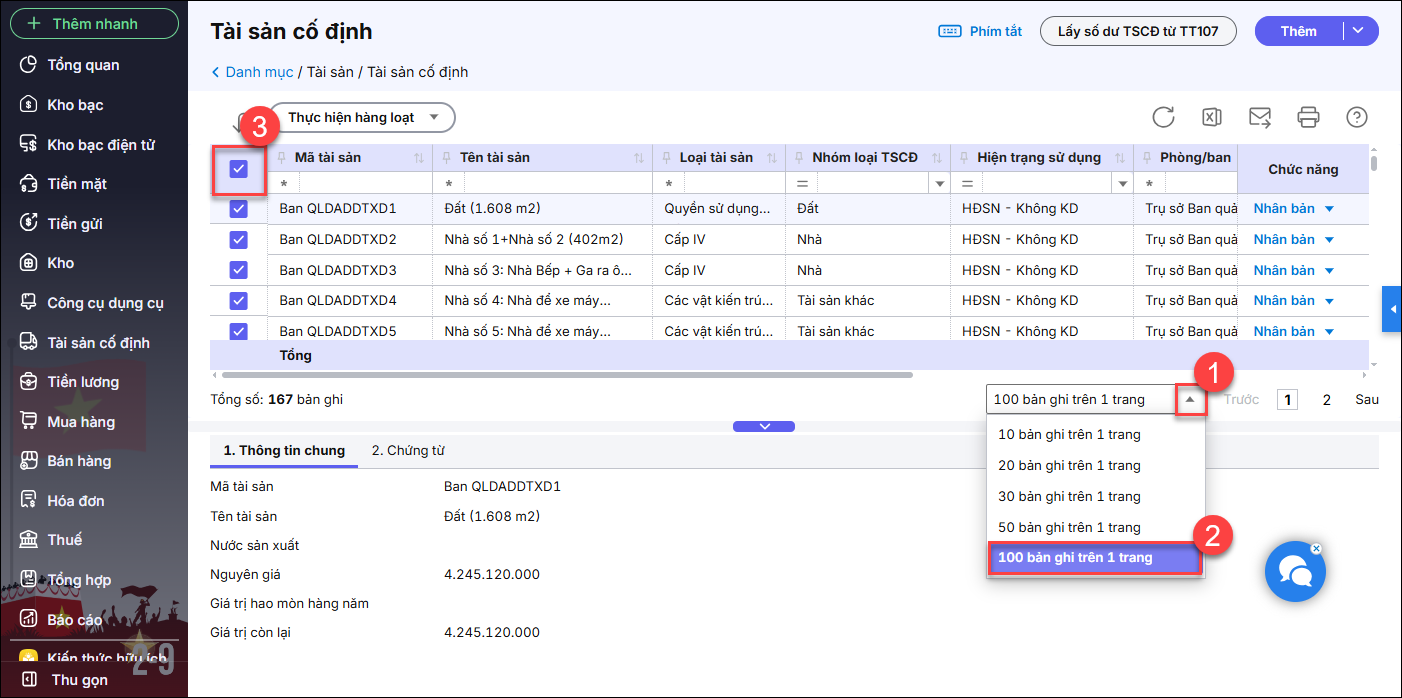1402x698 pixels.
Task: Open the Thực hiện hàng loạt dropdown
Action: [362, 117]
